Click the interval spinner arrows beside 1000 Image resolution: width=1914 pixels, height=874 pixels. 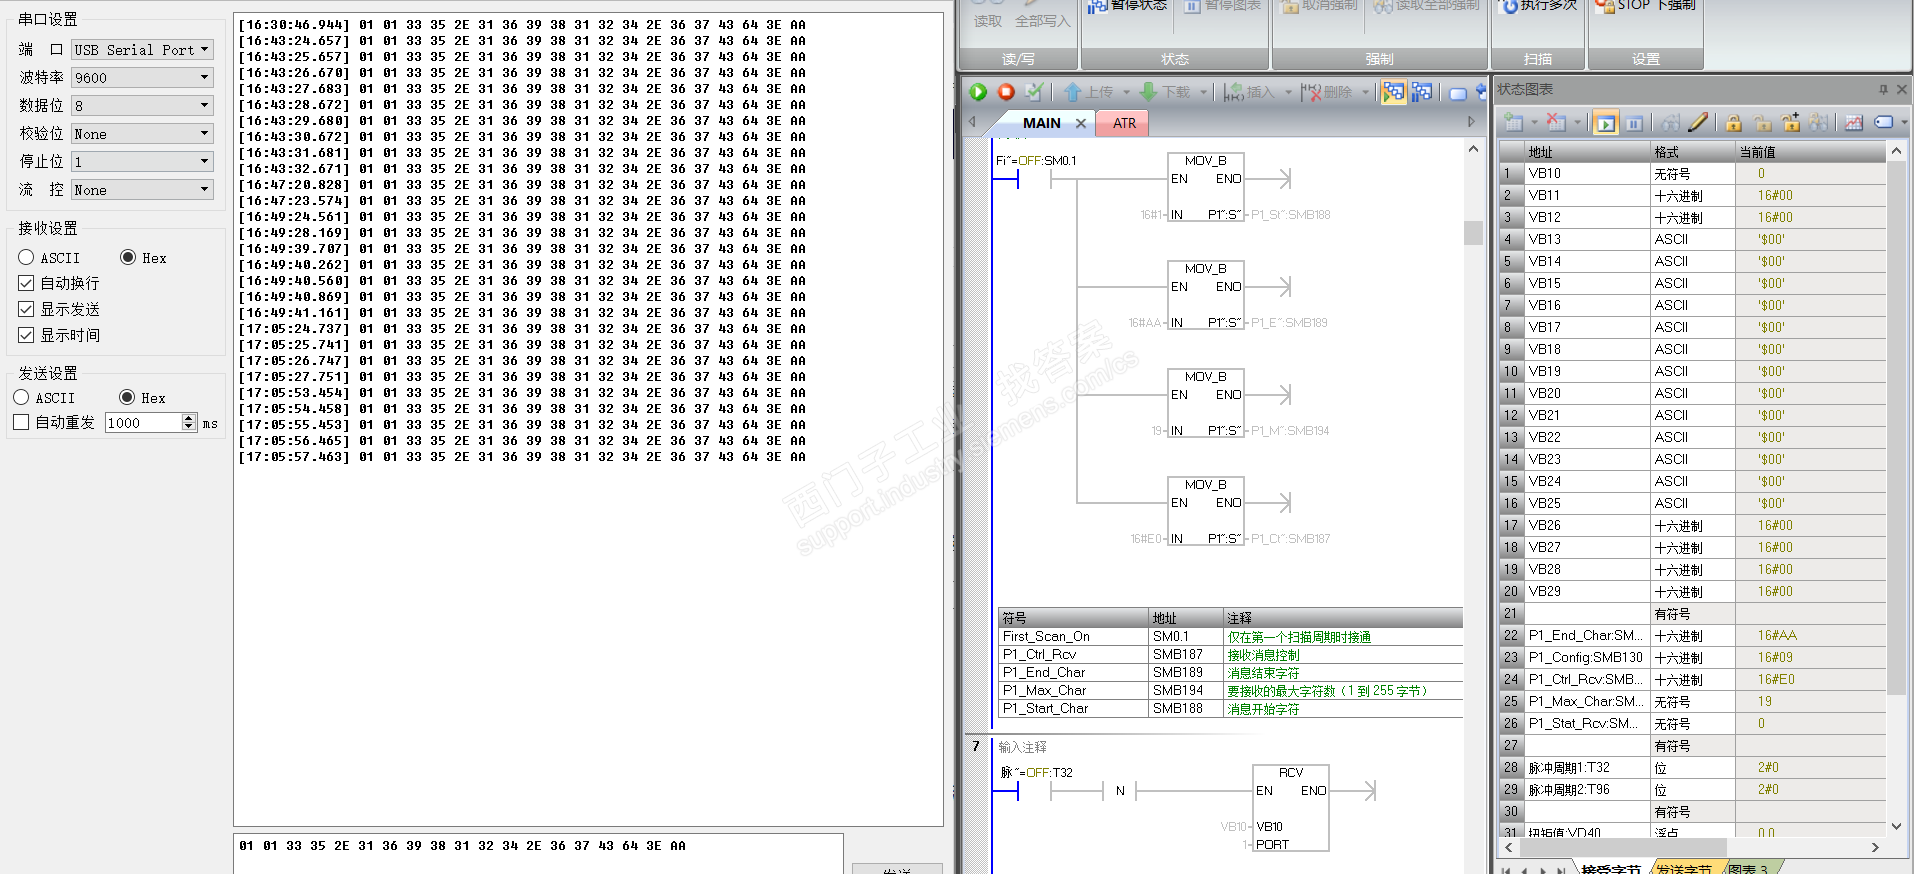189,423
